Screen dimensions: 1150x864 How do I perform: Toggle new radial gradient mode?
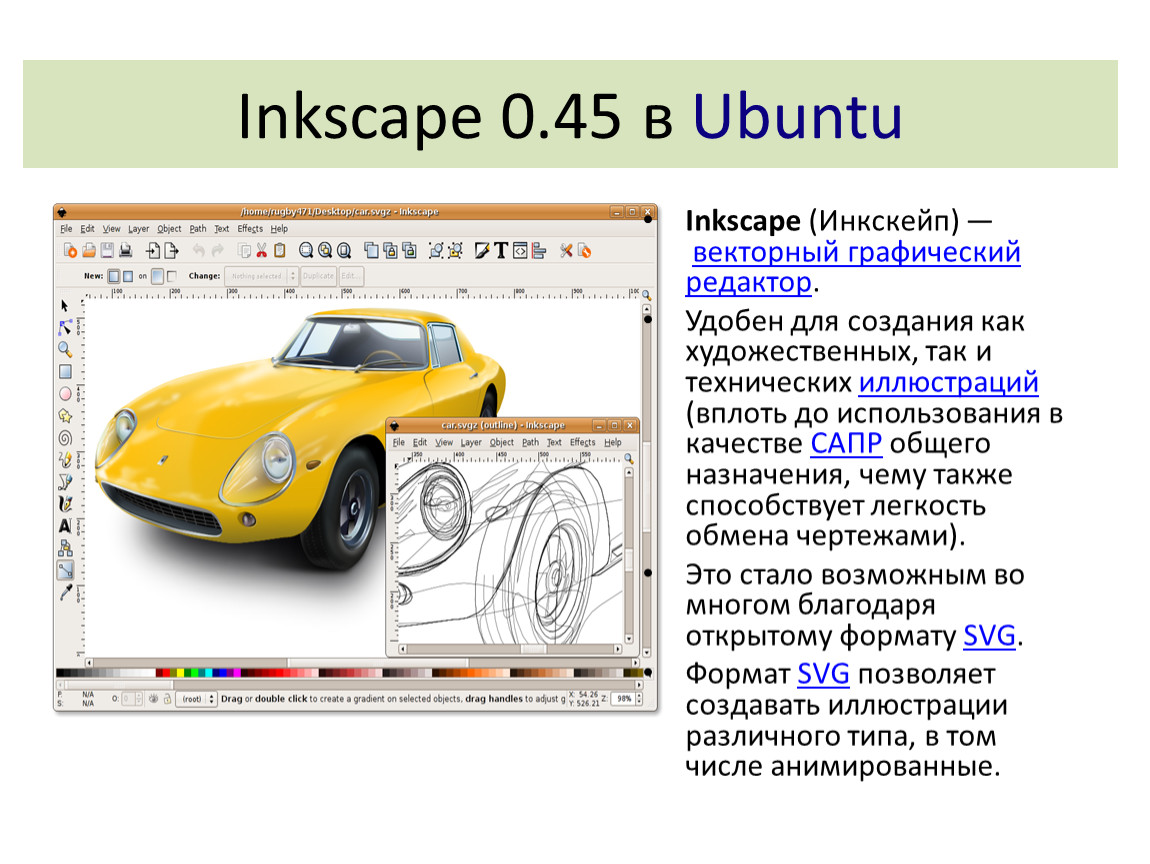click(x=128, y=277)
